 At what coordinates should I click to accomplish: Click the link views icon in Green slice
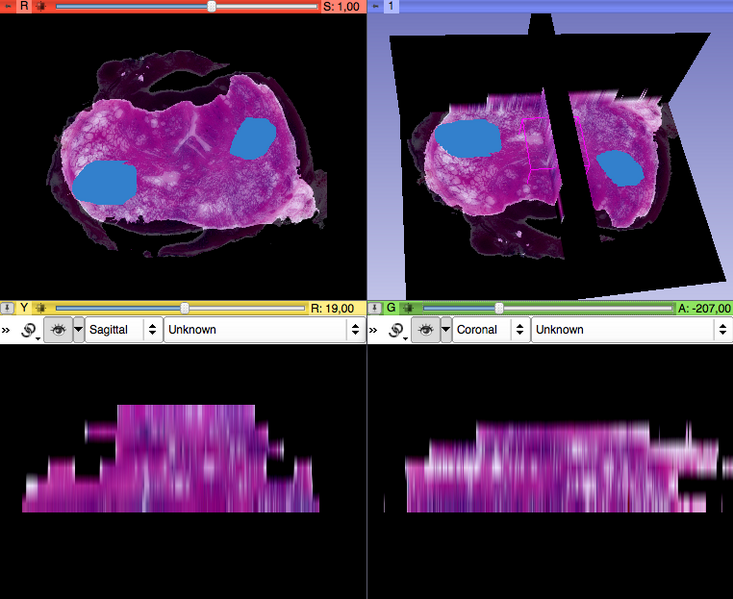pos(396,330)
